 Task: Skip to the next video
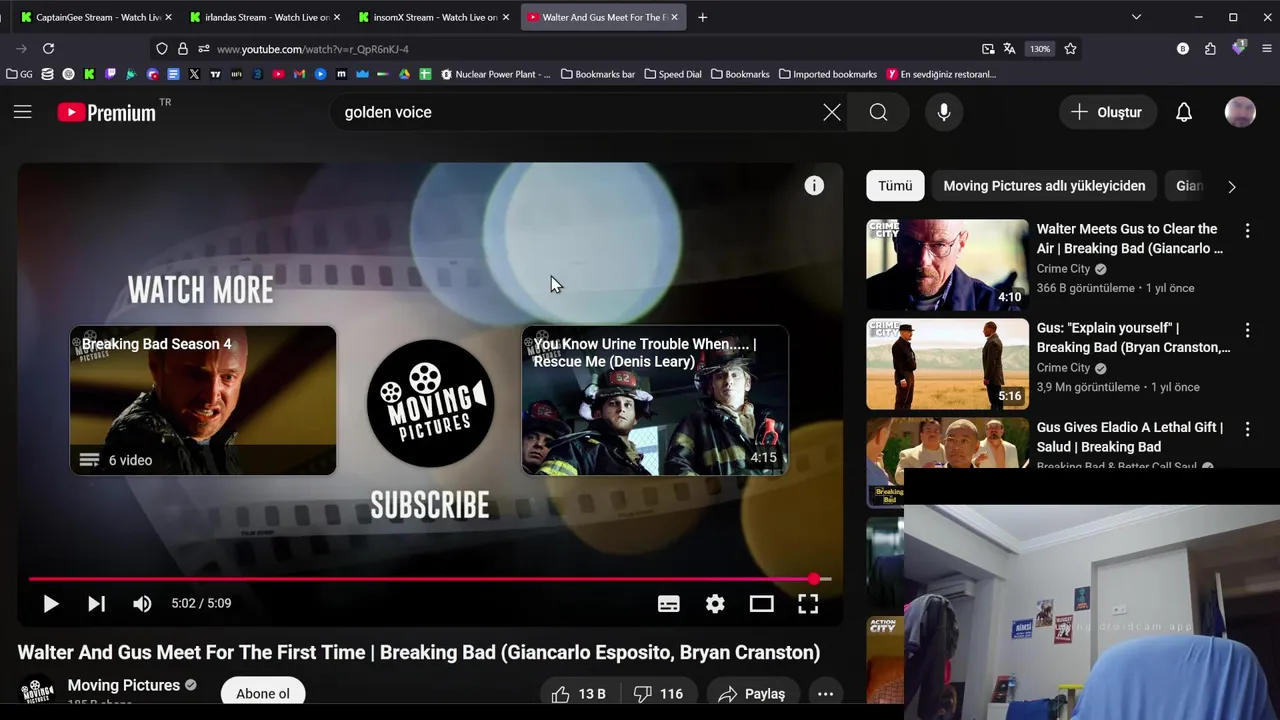click(96, 603)
